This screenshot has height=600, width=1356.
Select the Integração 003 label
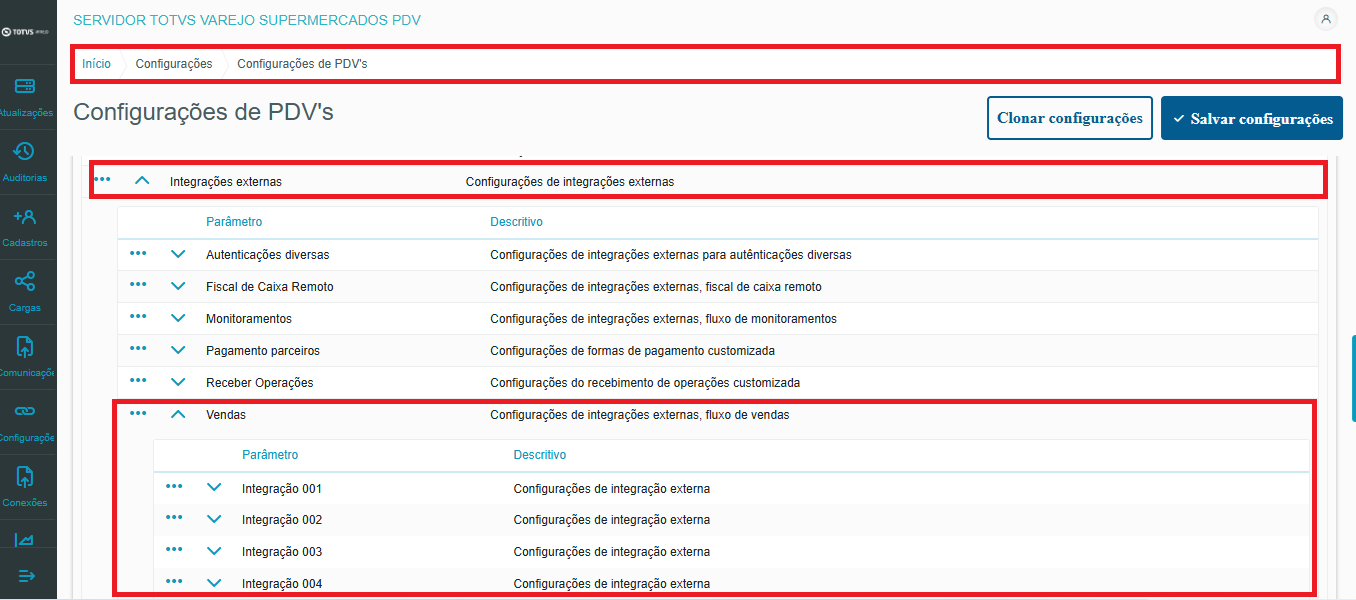pyautogui.click(x=282, y=552)
